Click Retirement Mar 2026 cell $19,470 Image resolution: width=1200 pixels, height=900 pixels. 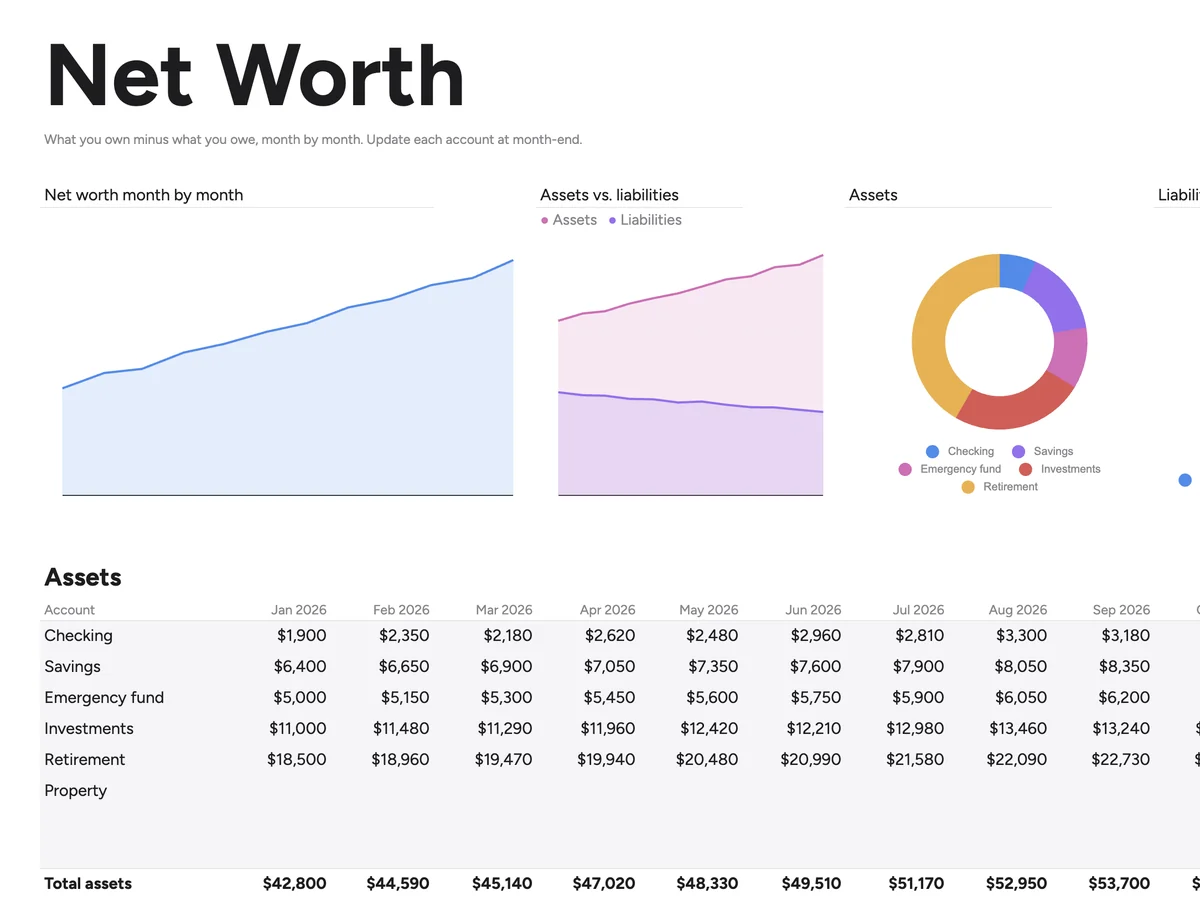click(x=504, y=760)
